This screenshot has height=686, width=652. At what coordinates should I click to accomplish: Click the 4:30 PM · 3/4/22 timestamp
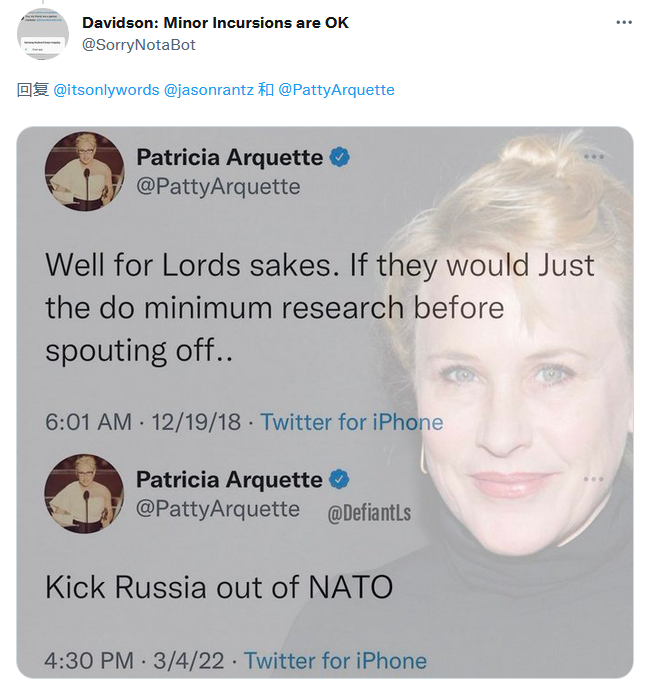(x=135, y=661)
